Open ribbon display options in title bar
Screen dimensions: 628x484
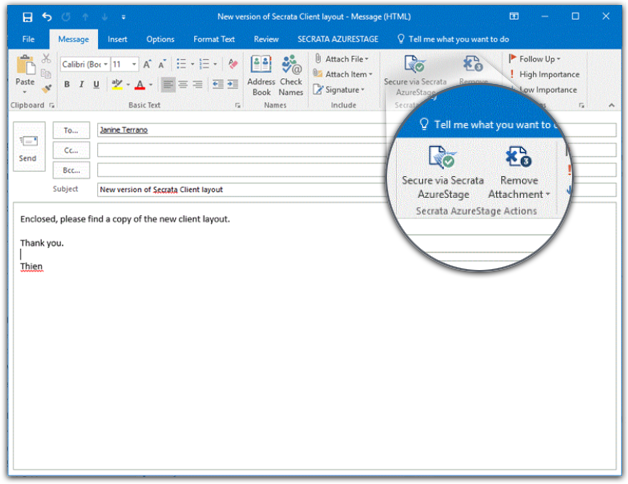(514, 16)
